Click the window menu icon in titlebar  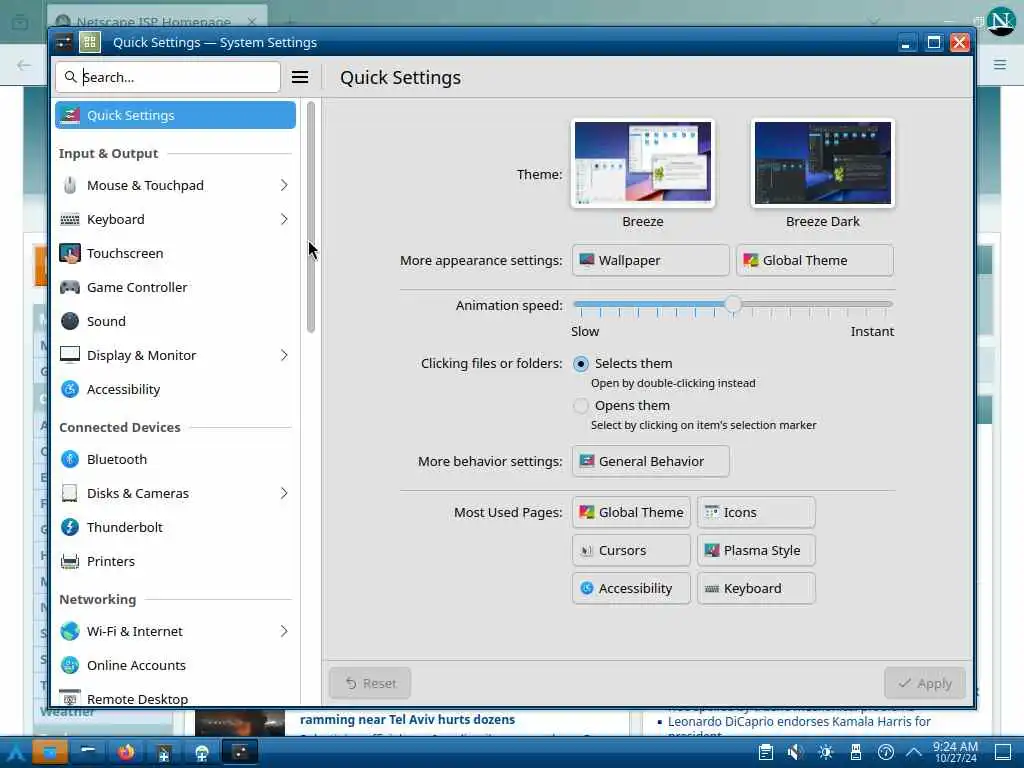point(63,42)
